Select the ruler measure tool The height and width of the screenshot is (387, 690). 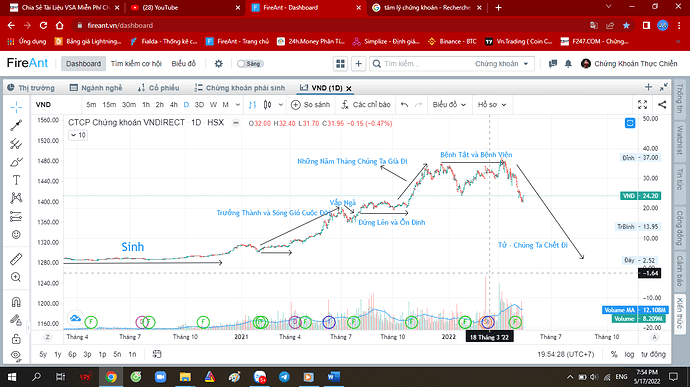click(x=16, y=259)
